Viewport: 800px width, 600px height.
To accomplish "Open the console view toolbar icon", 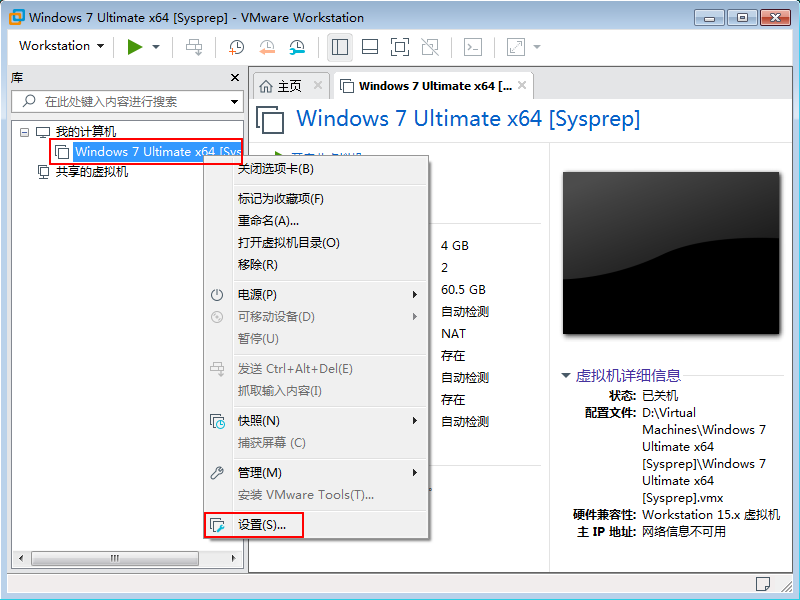I will [x=474, y=47].
